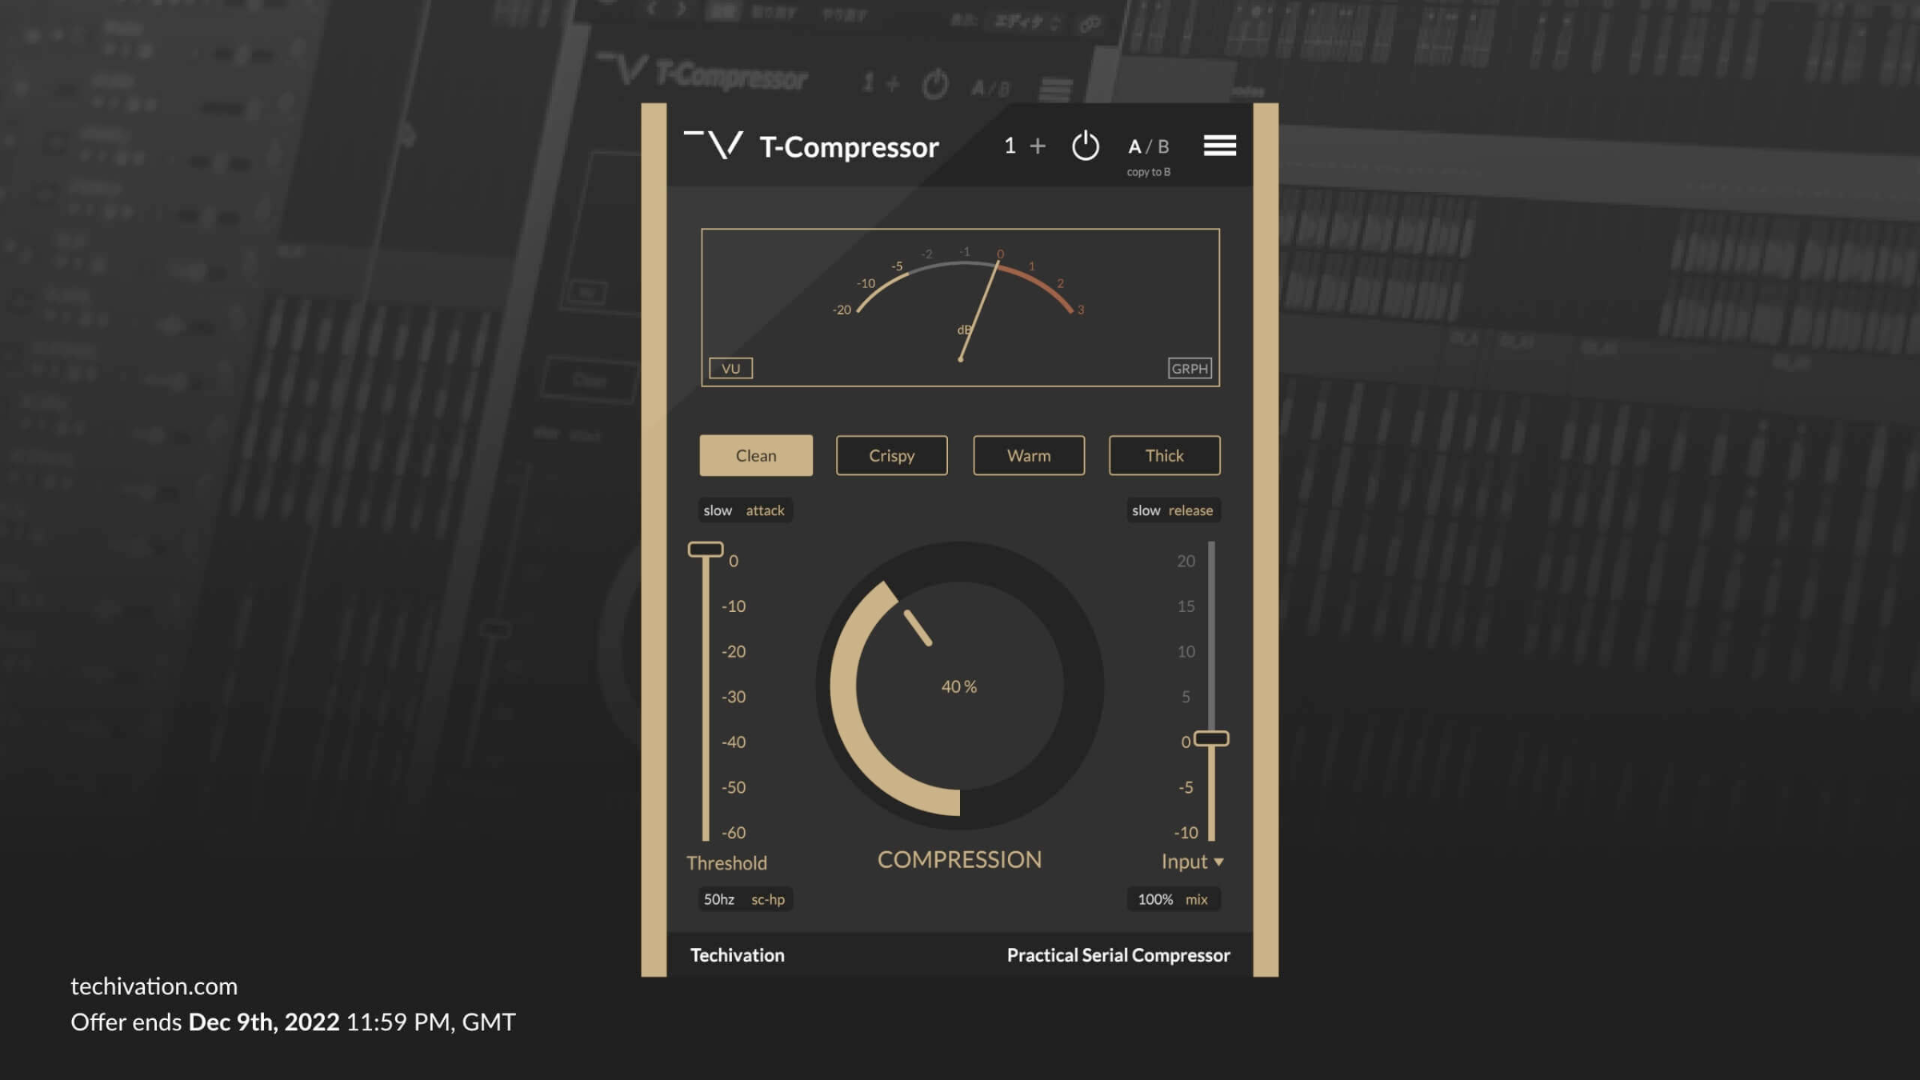
Task: Open the hamburger menu
Action: tap(1220, 145)
